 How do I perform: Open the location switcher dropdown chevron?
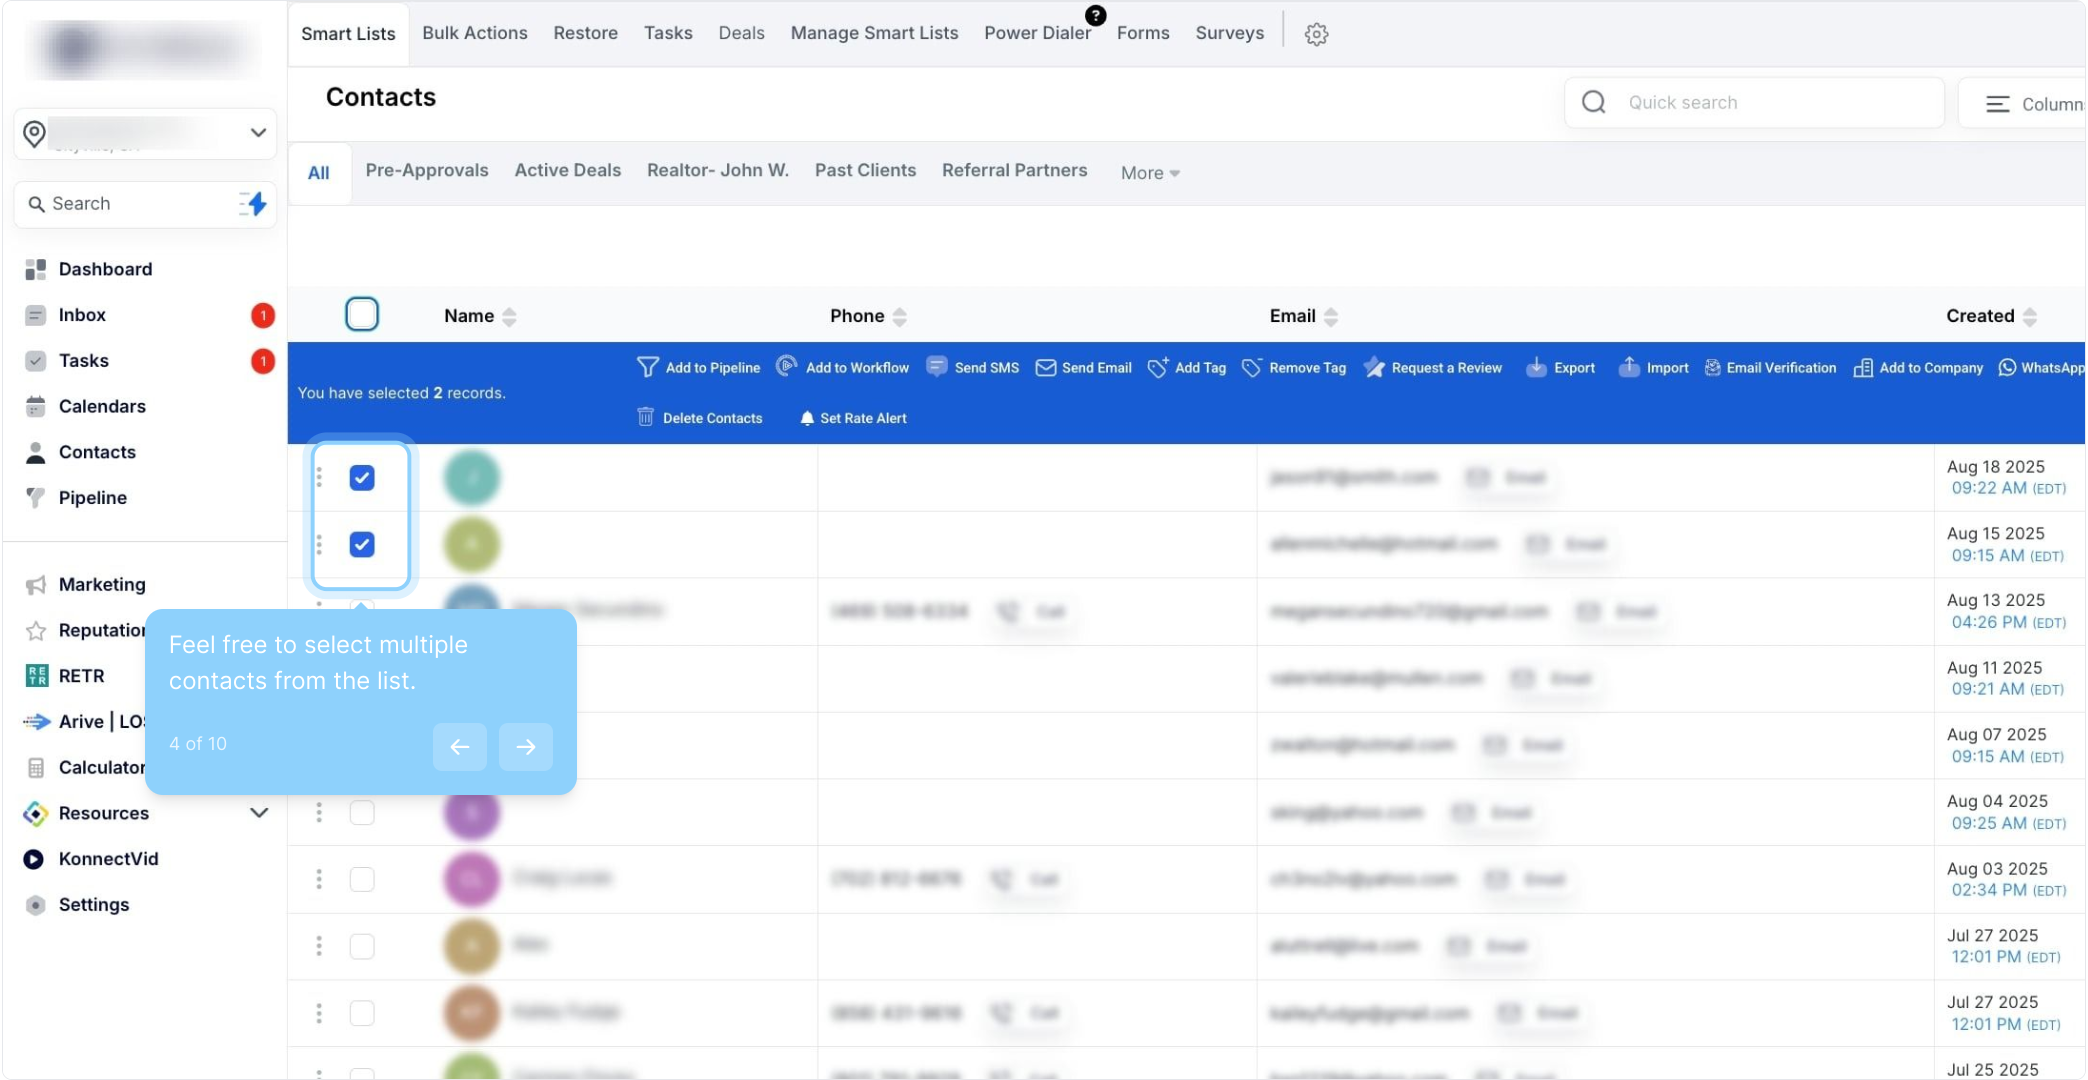258,133
